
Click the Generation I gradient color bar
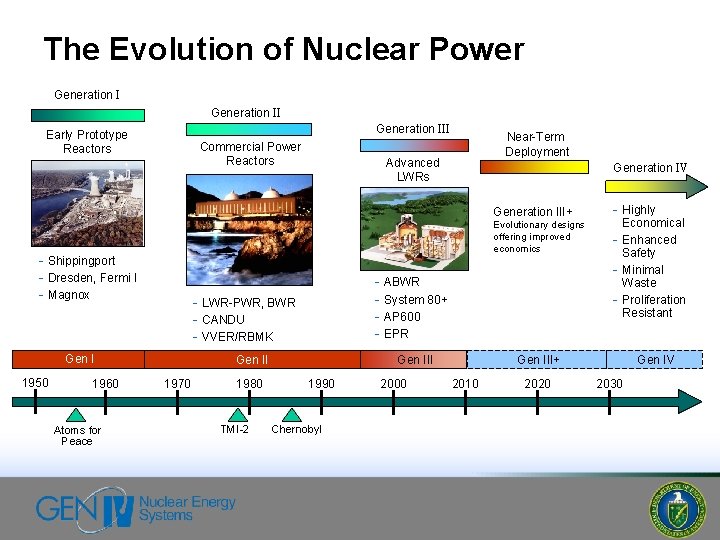click(88, 115)
